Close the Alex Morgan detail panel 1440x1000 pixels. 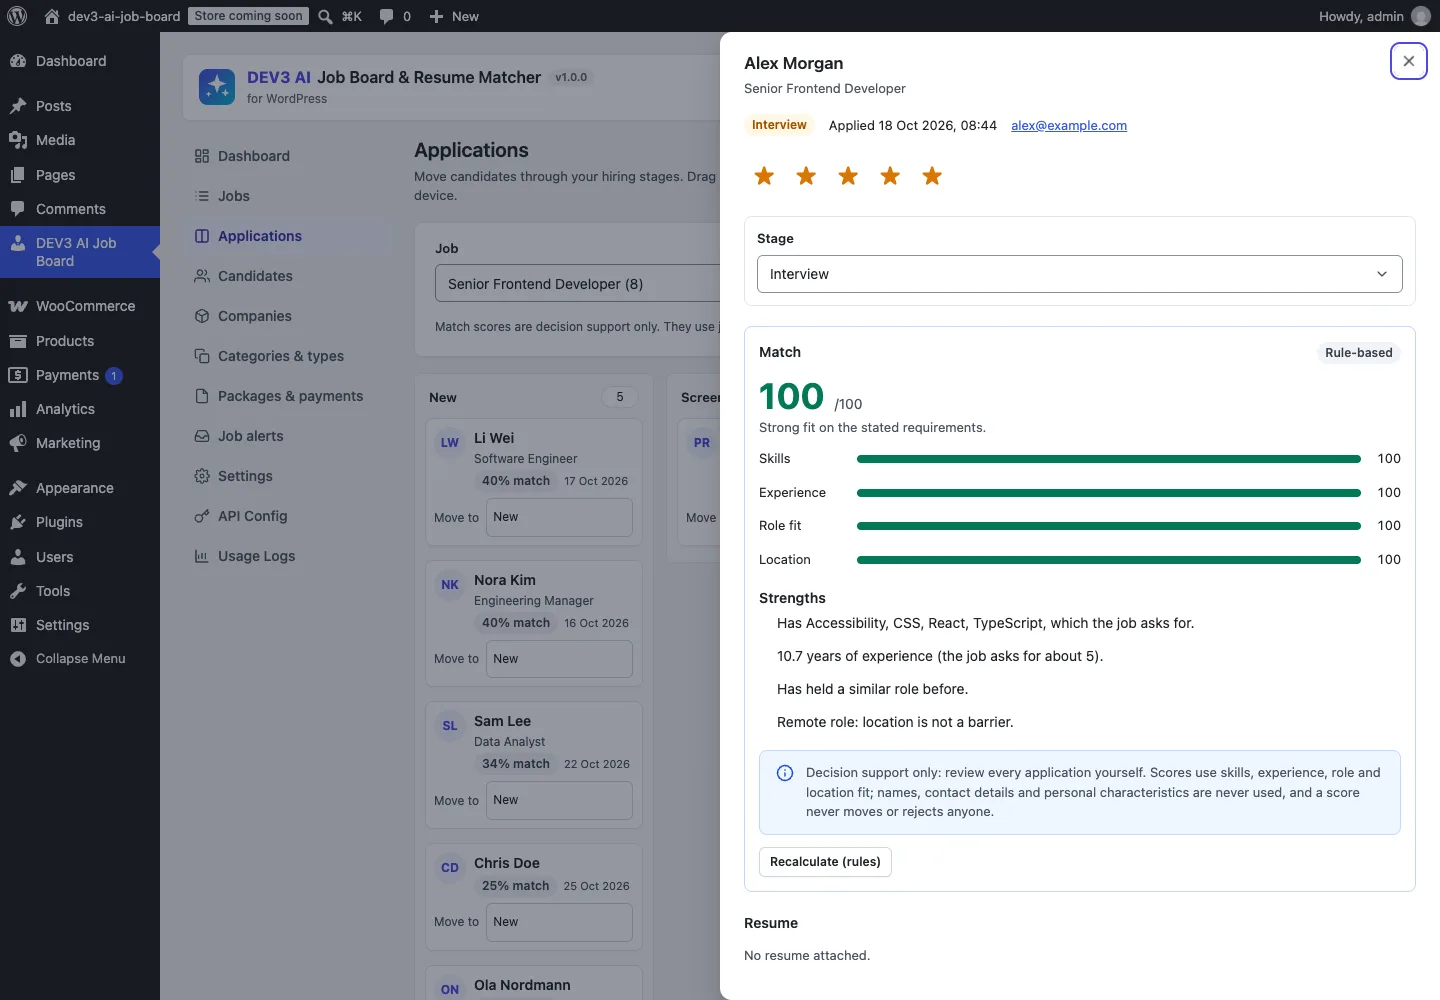point(1408,61)
